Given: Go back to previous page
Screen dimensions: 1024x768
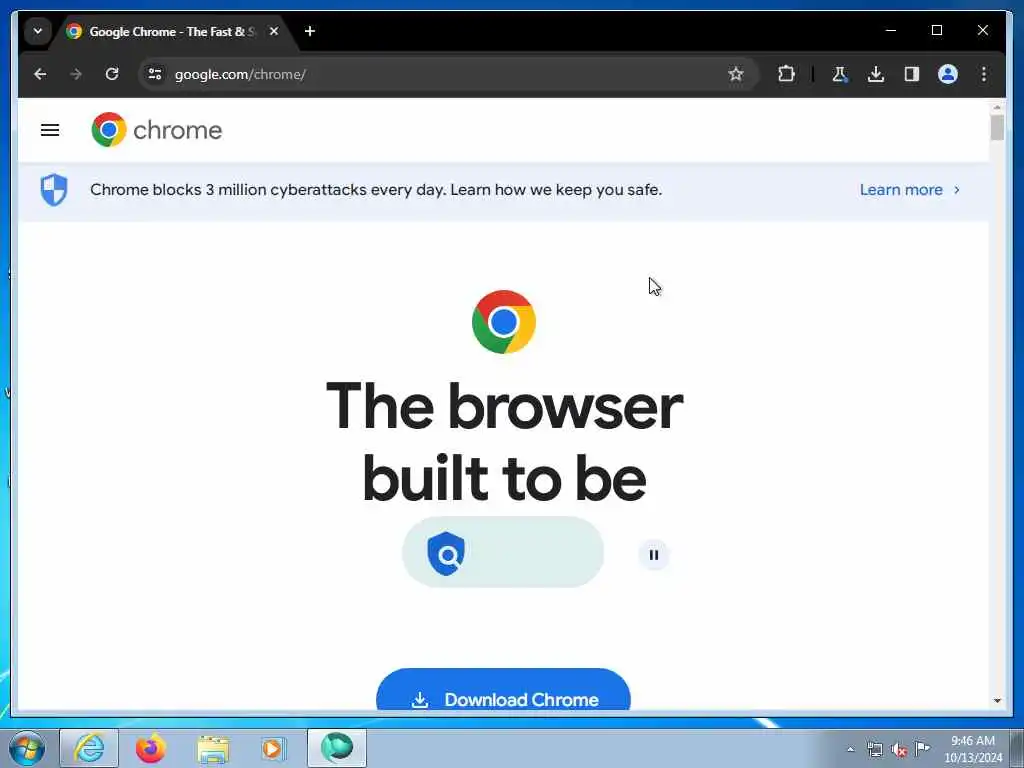Looking at the screenshot, I should pyautogui.click(x=40, y=74).
